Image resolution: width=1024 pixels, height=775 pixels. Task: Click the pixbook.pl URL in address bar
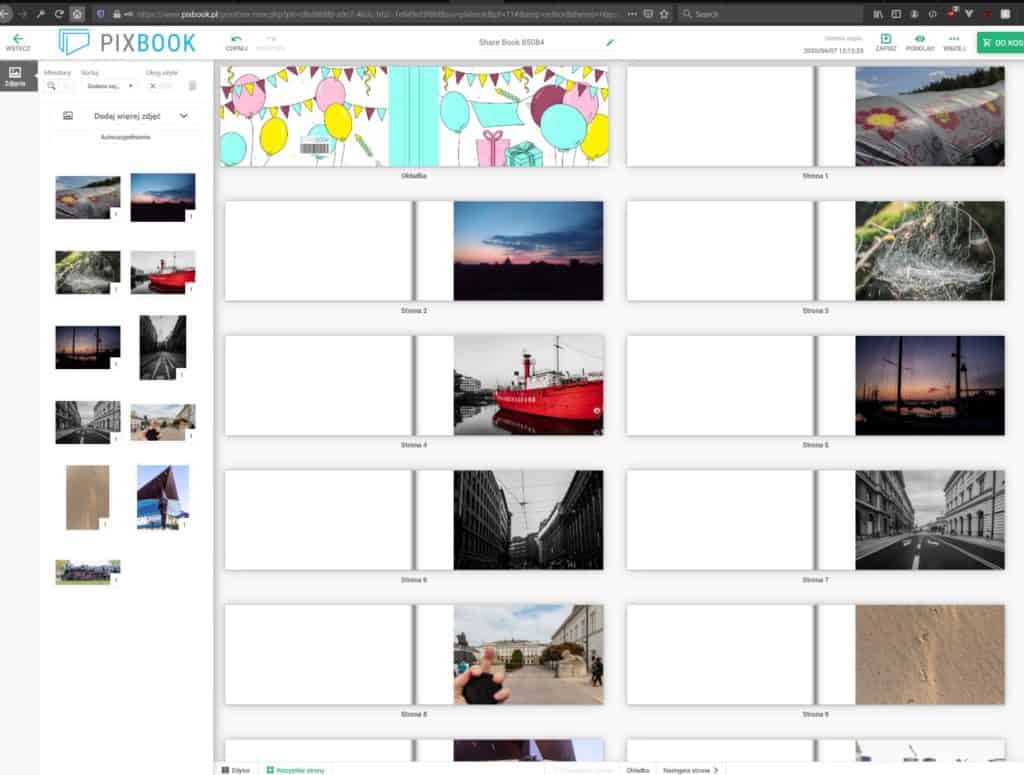click(x=199, y=14)
